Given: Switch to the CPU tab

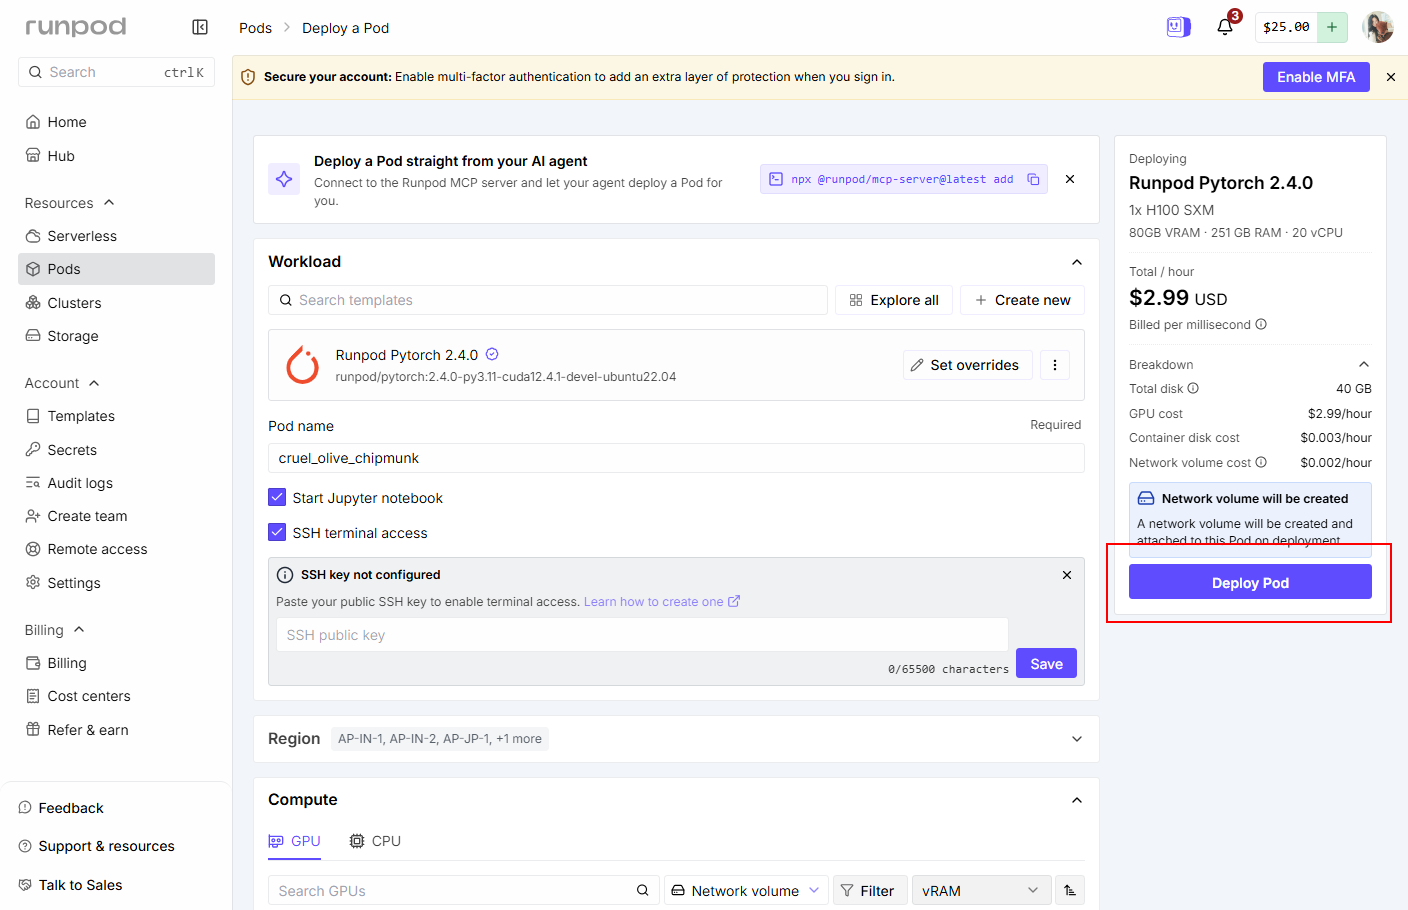Looking at the screenshot, I should click(375, 841).
